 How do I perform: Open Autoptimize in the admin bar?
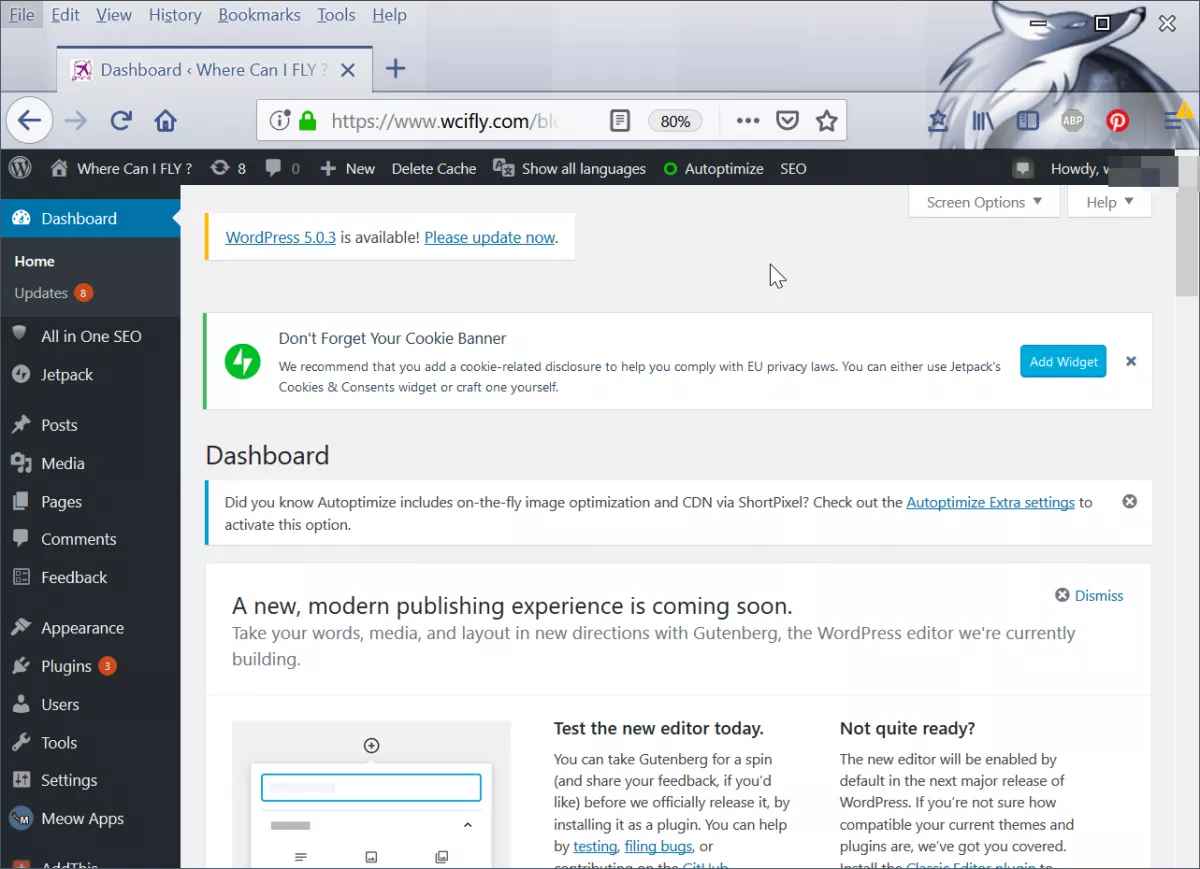(x=713, y=168)
